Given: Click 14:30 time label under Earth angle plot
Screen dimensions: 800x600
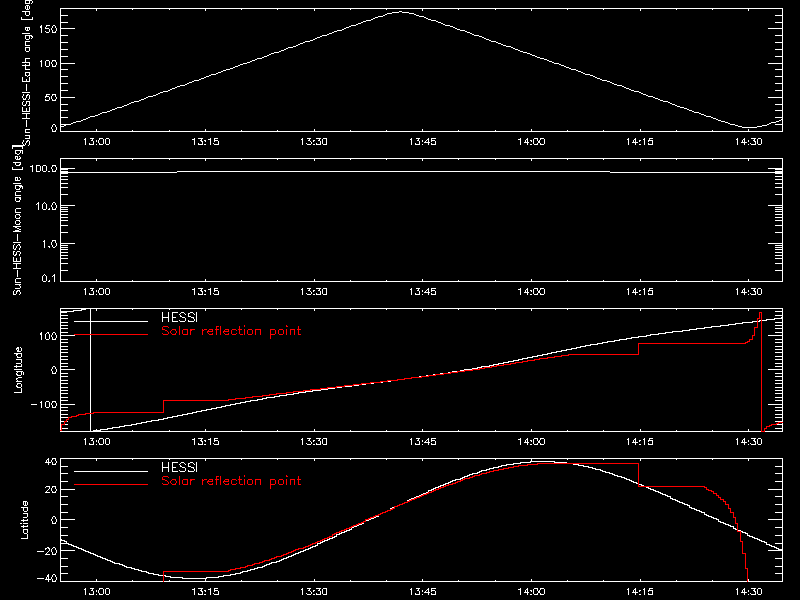Looking at the screenshot, I should tap(748, 142).
